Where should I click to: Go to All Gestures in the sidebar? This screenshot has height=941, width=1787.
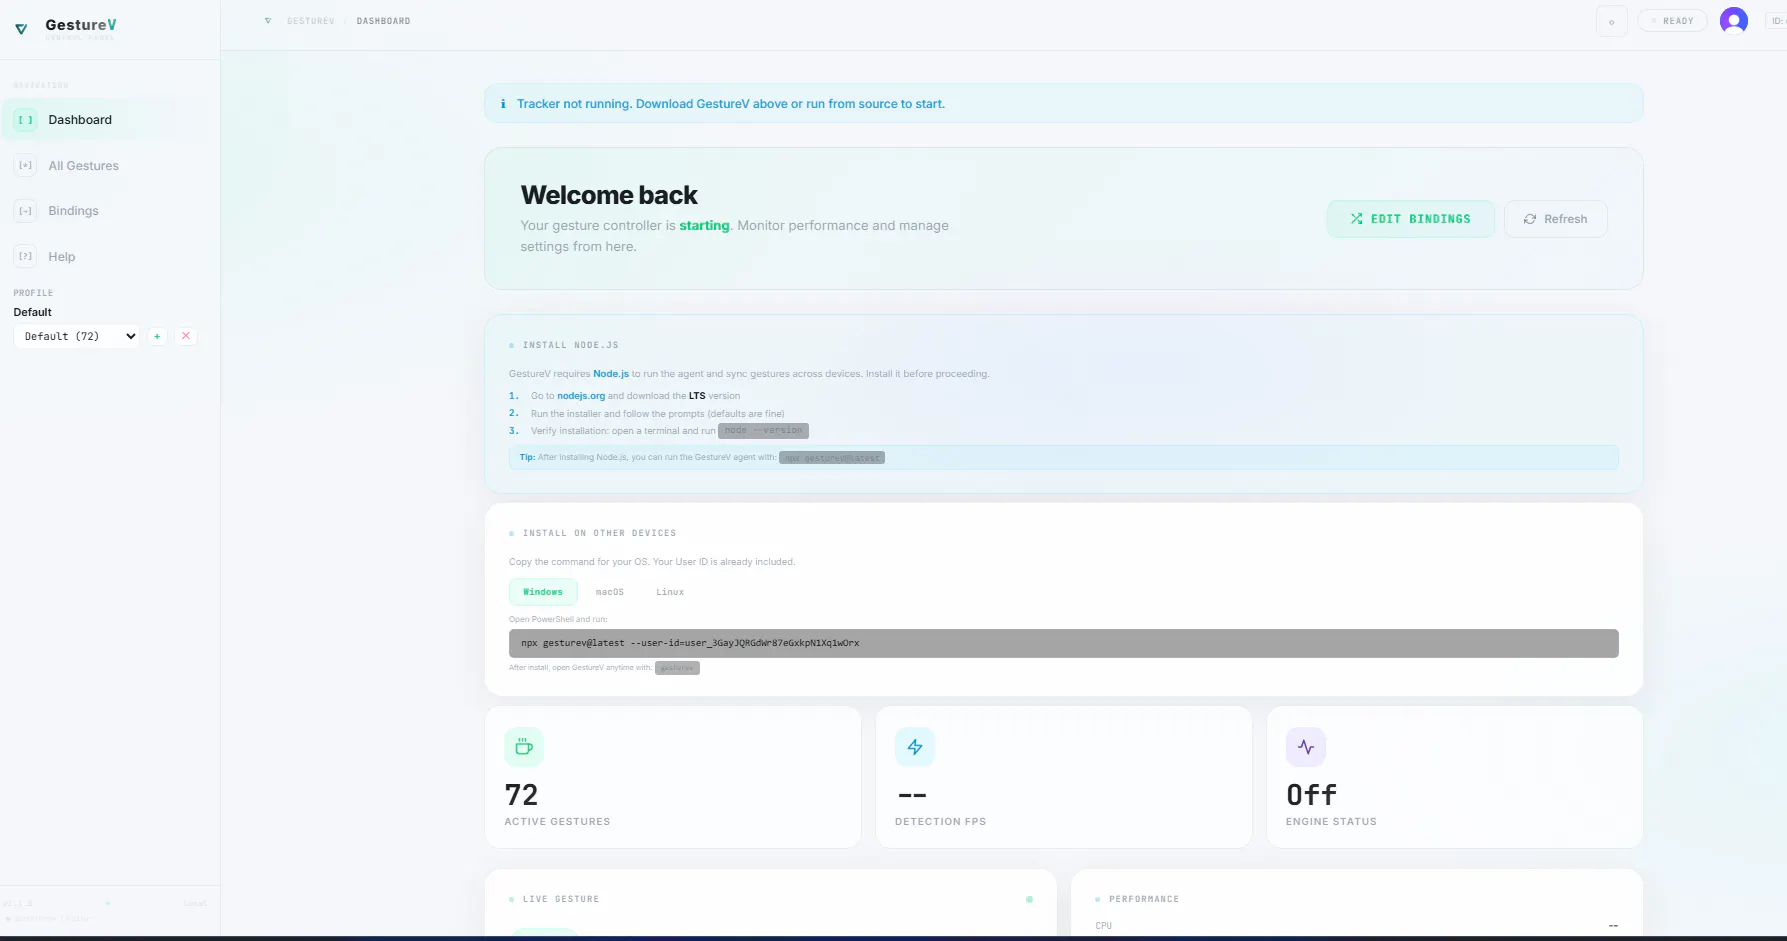pos(110,166)
